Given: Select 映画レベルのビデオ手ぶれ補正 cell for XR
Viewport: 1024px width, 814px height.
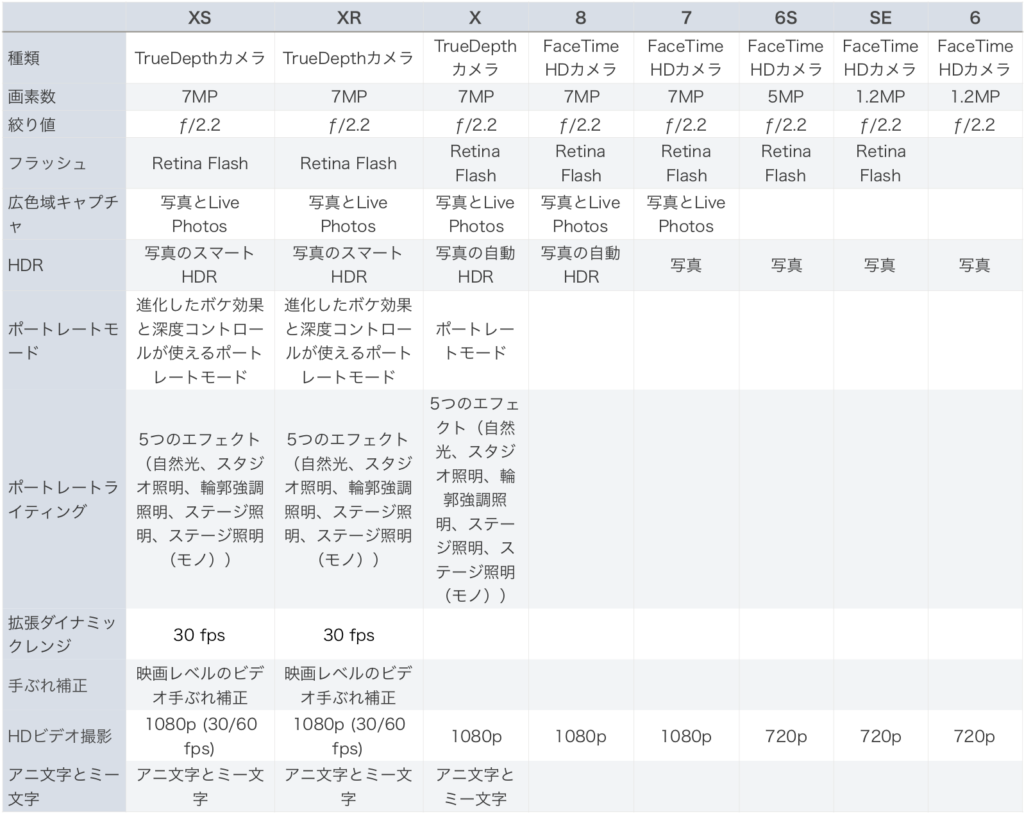Looking at the screenshot, I should pos(349,685).
